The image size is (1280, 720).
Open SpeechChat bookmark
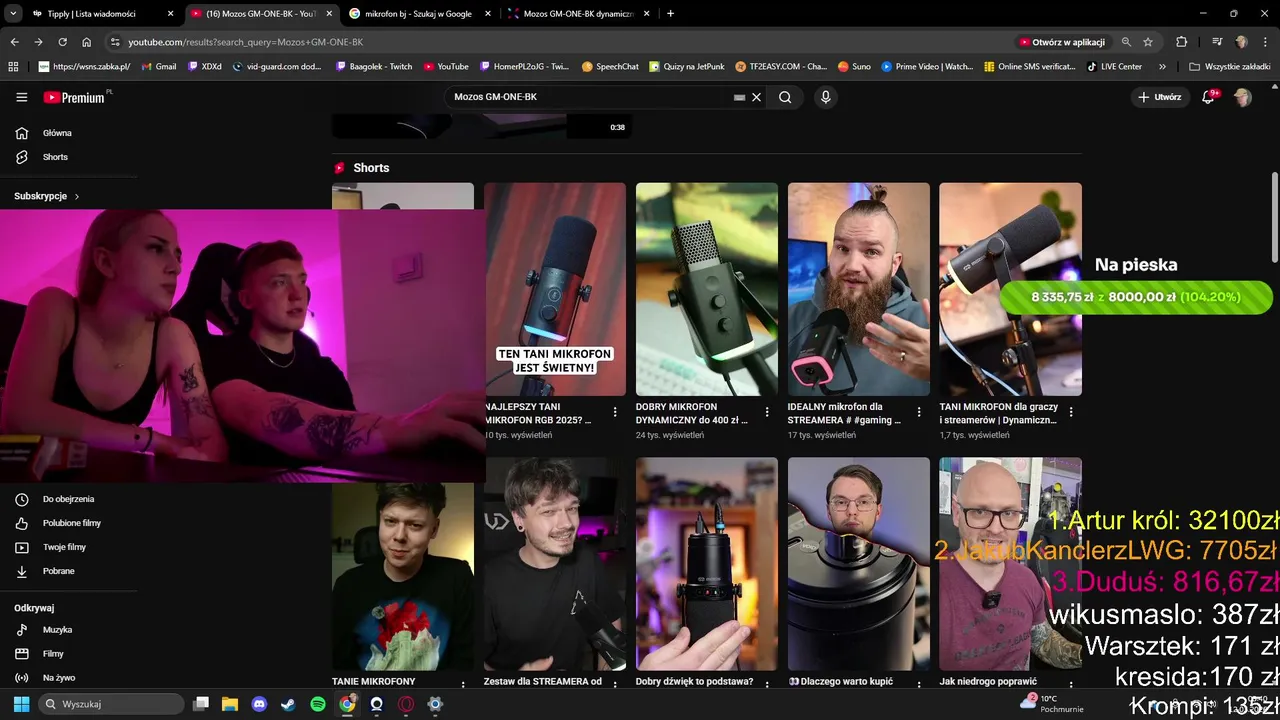(609, 67)
